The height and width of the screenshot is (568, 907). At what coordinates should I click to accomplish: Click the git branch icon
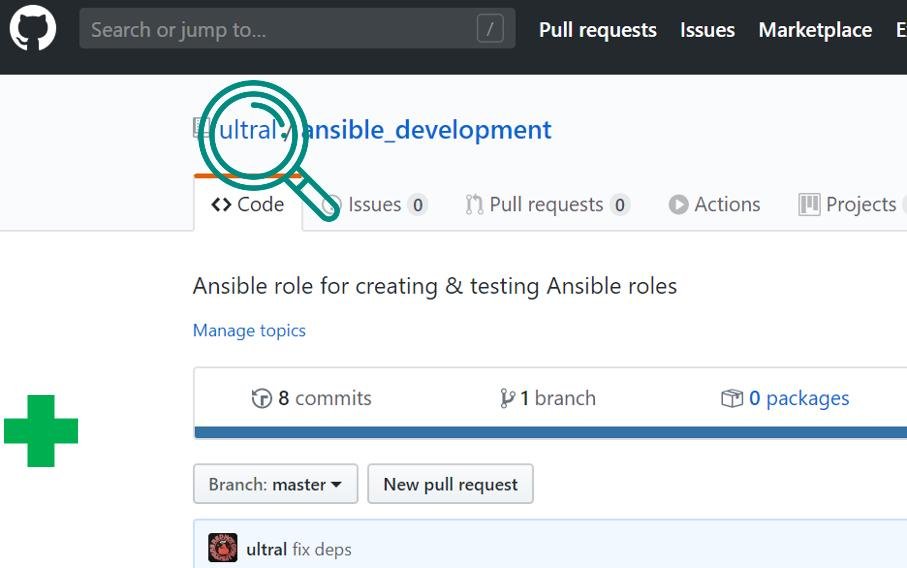click(507, 399)
